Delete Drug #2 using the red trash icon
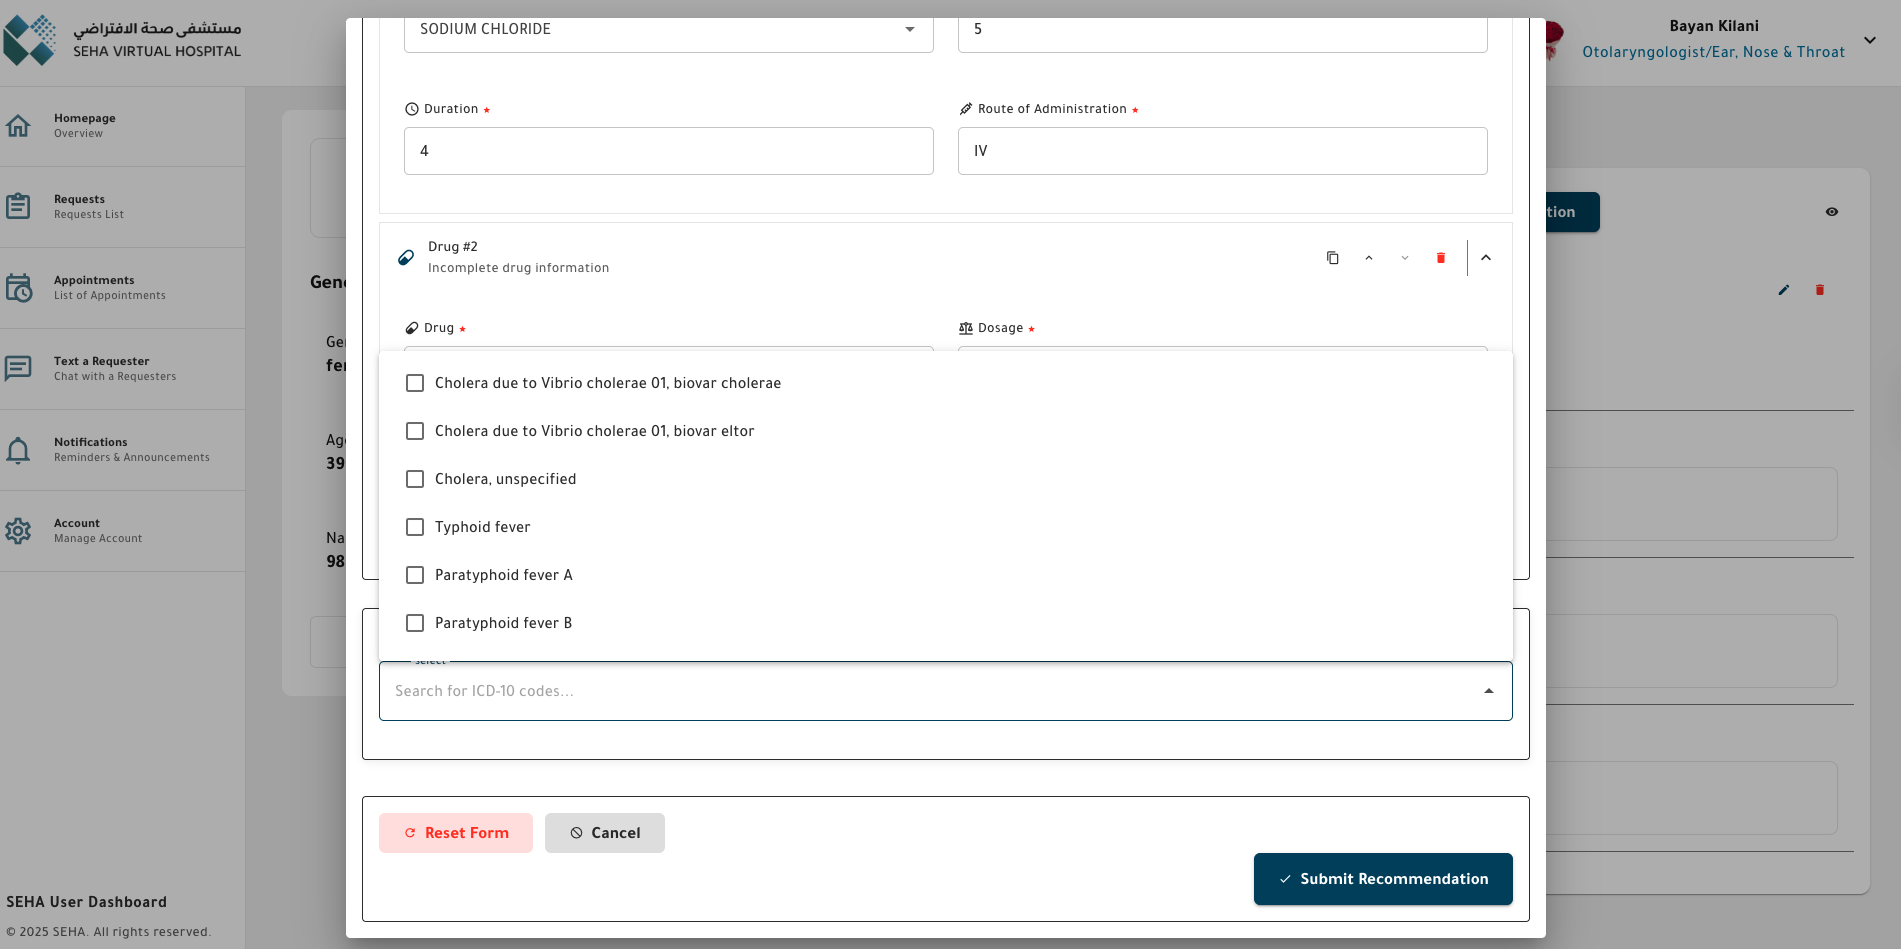The image size is (1901, 949). coord(1440,257)
